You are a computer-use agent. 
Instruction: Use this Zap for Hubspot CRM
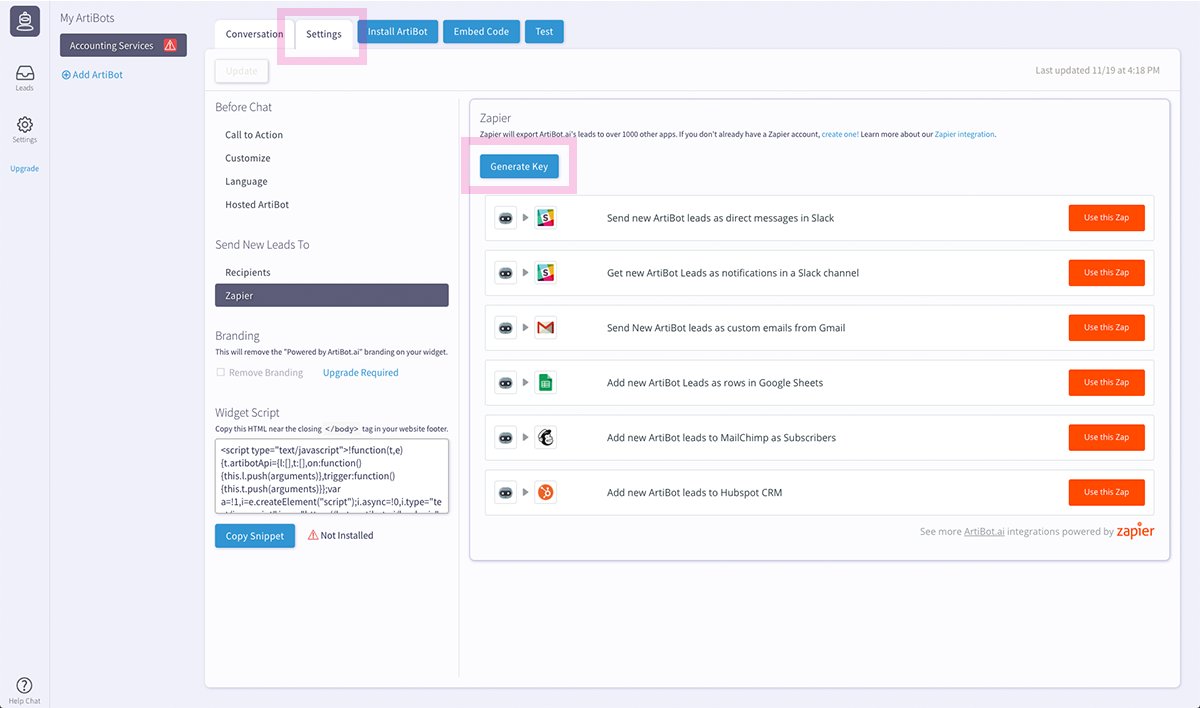click(x=1106, y=493)
